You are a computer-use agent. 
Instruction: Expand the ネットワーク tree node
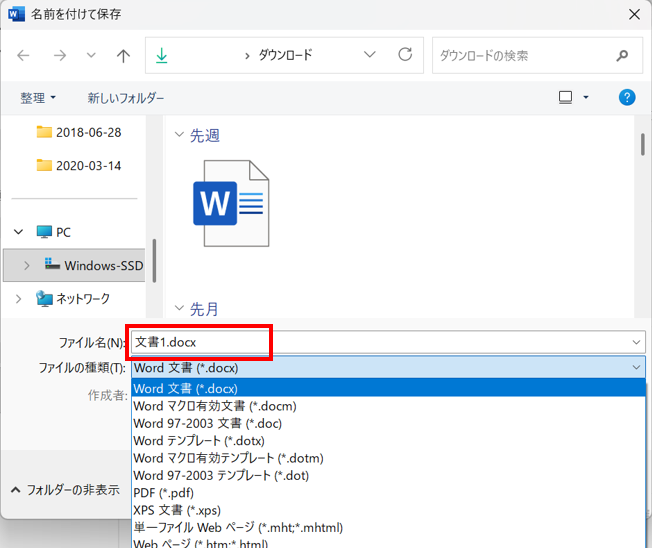(18, 298)
